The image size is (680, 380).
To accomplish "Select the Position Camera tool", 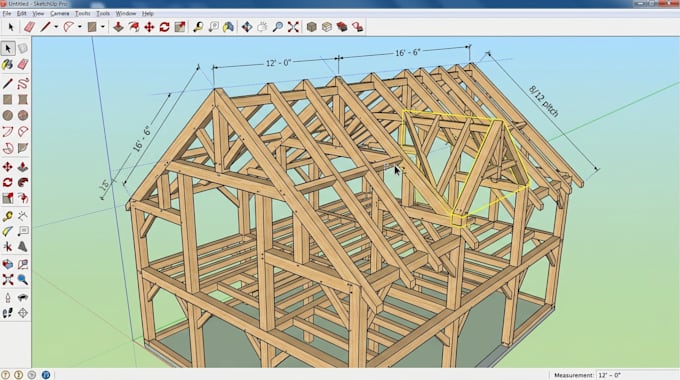I will tap(8, 298).
